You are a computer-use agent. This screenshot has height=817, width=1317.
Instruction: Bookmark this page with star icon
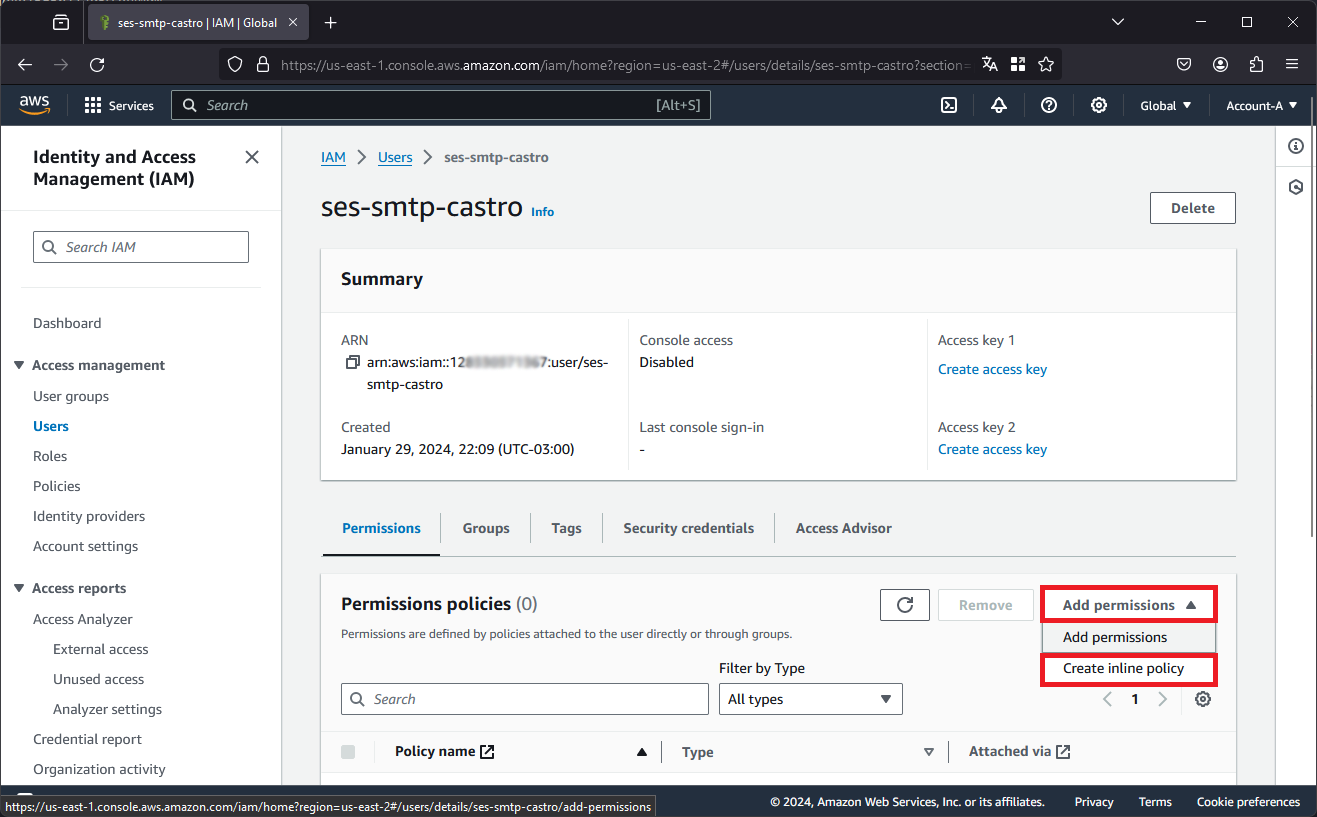coord(1046,64)
